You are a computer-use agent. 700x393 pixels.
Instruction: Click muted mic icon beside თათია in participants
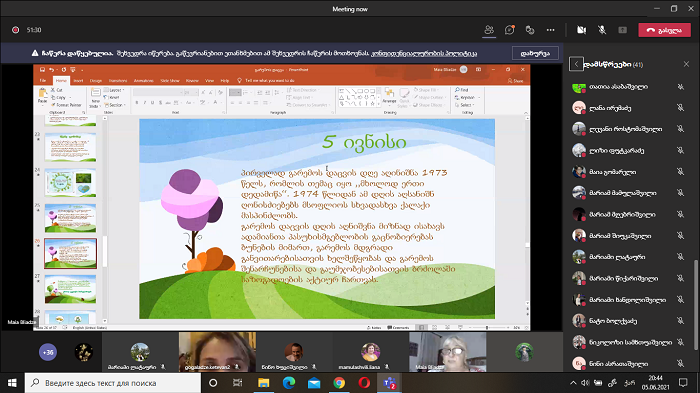click(680, 87)
